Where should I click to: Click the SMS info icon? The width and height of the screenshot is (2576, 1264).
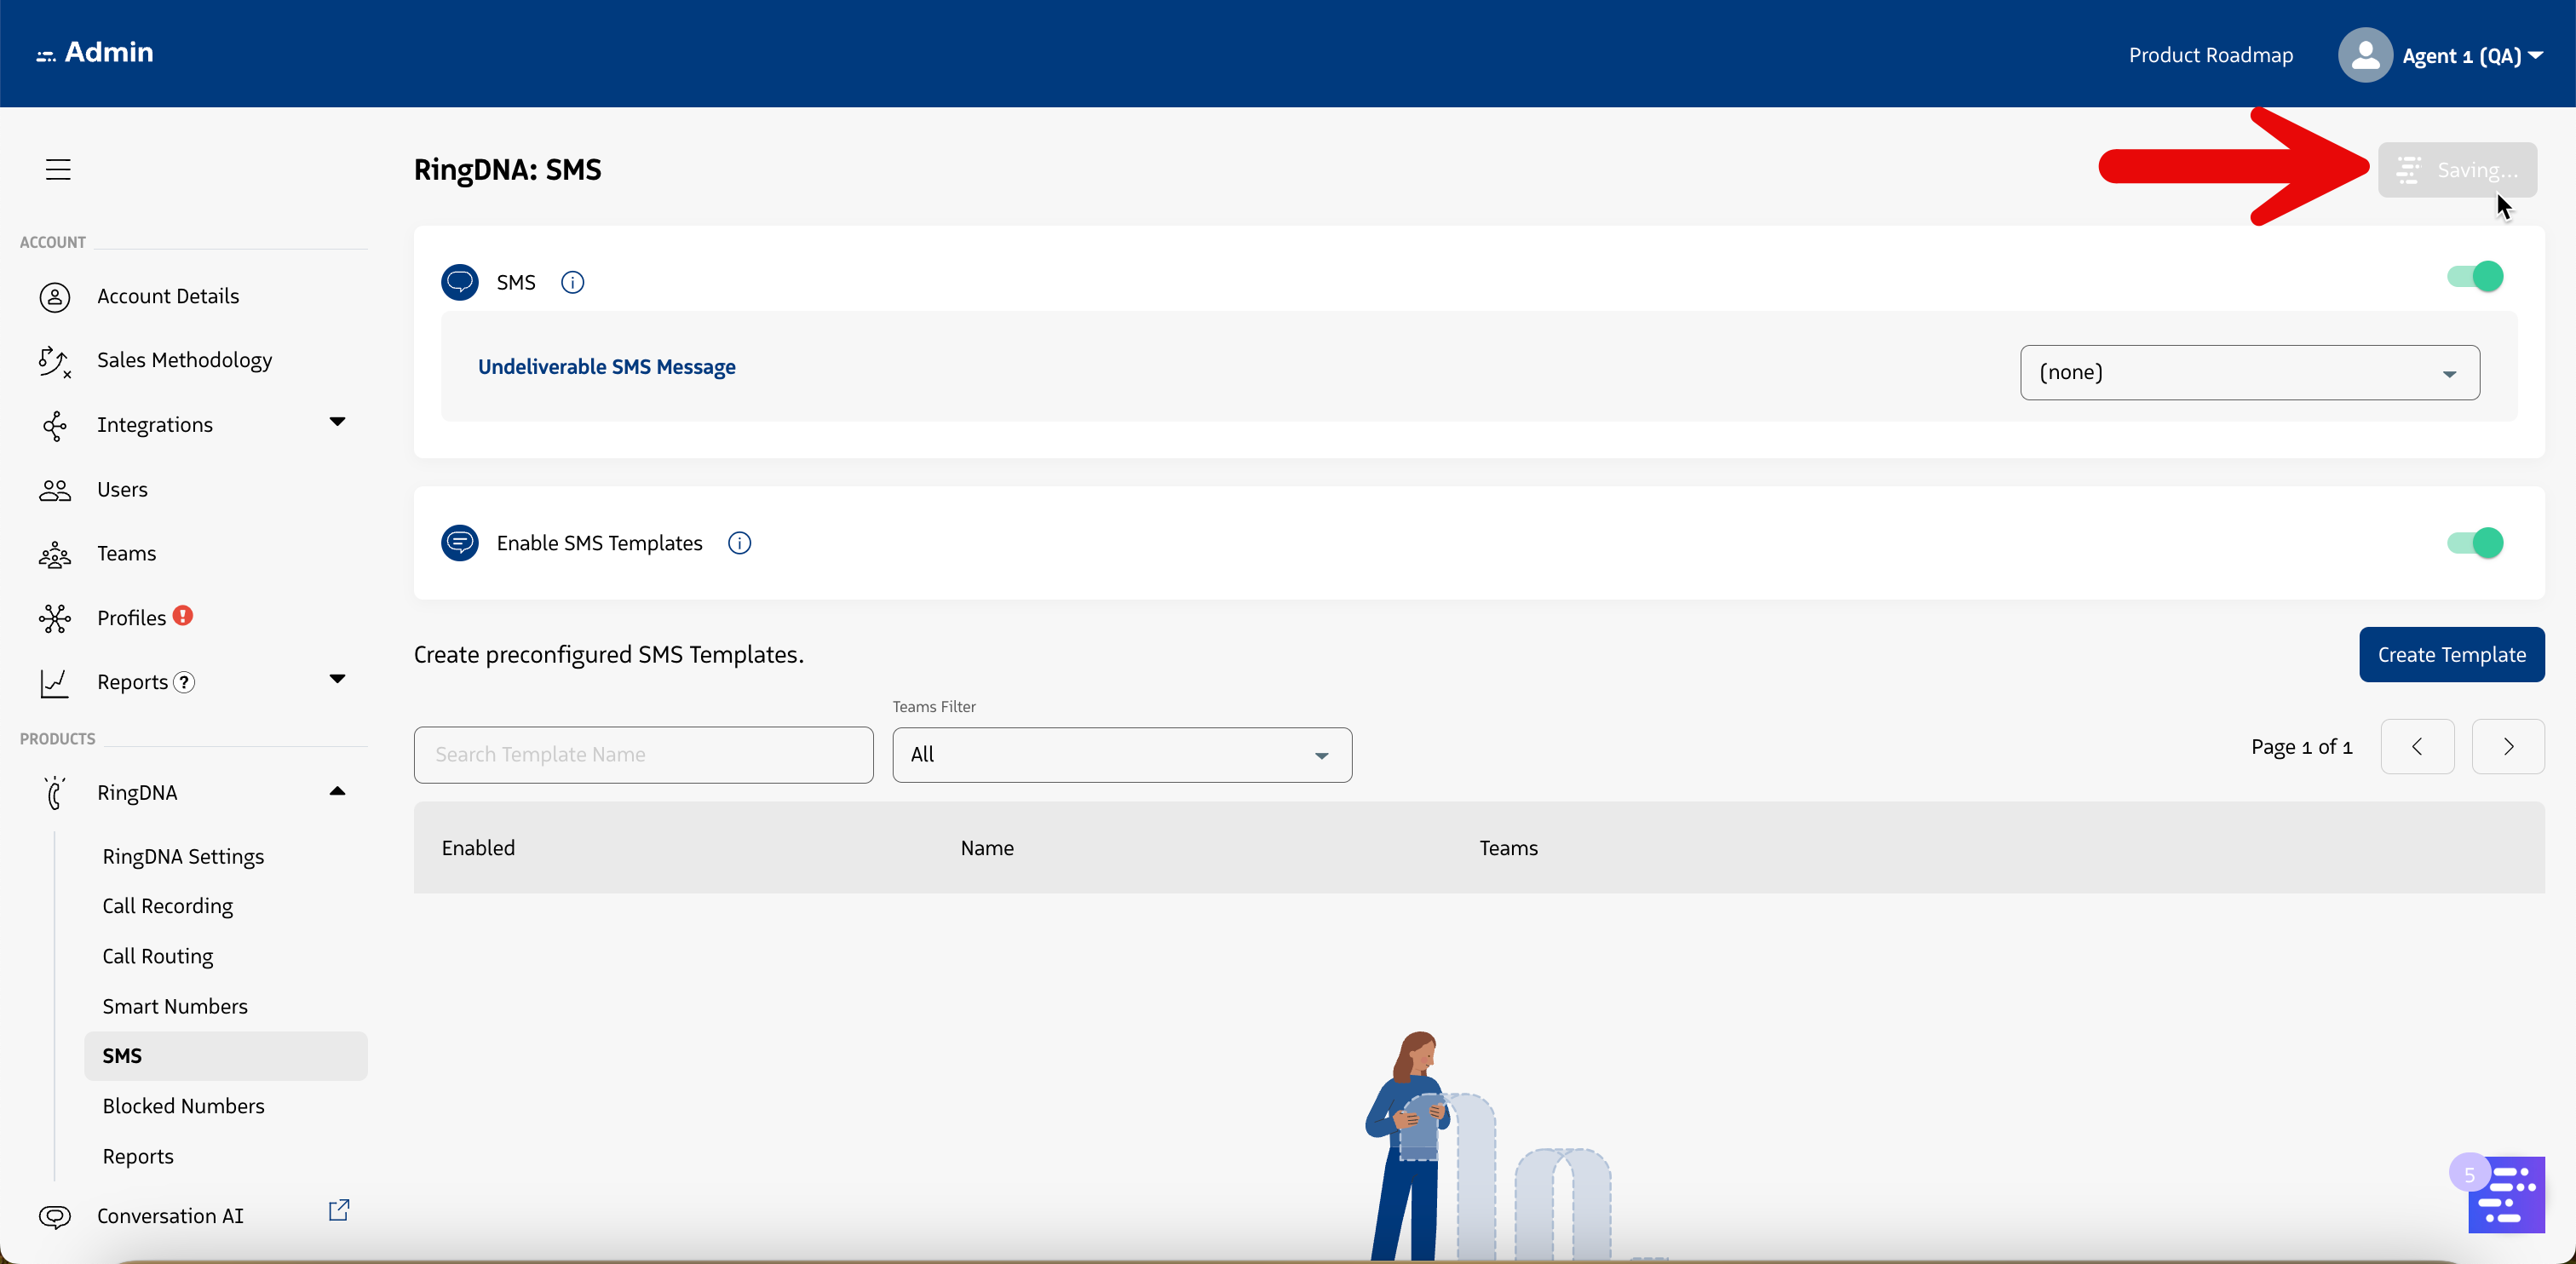(x=572, y=282)
